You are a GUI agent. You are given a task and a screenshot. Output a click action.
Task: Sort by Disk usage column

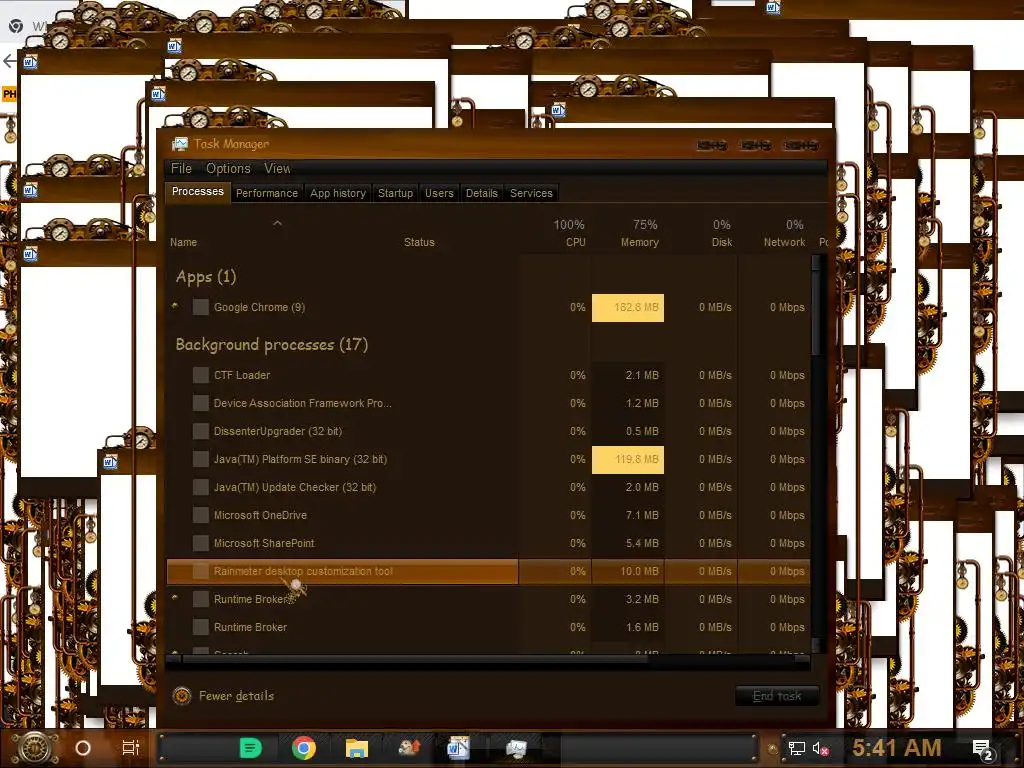tap(721, 233)
